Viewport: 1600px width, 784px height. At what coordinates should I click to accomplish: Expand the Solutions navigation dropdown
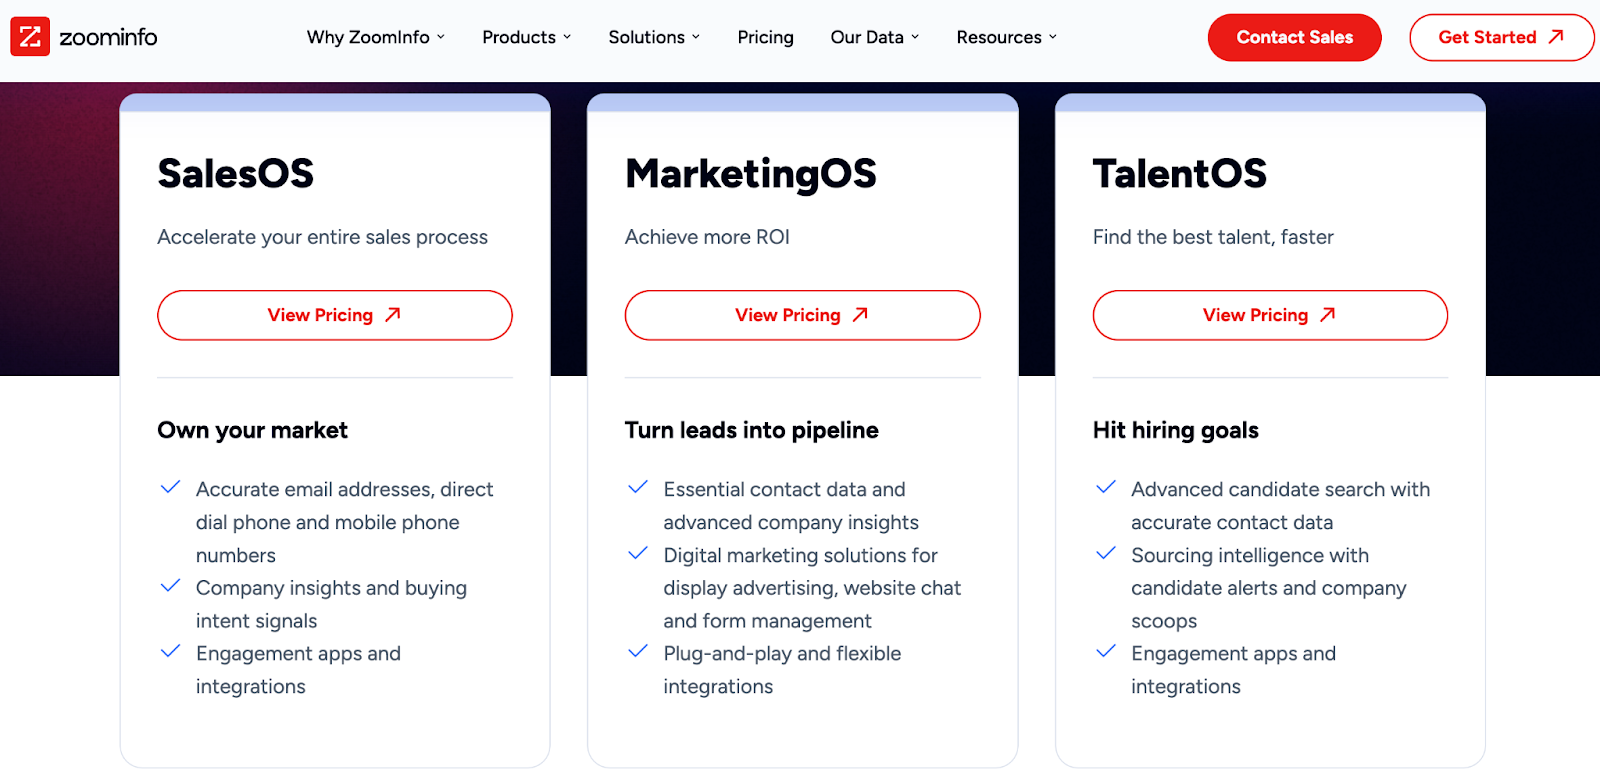pos(654,37)
